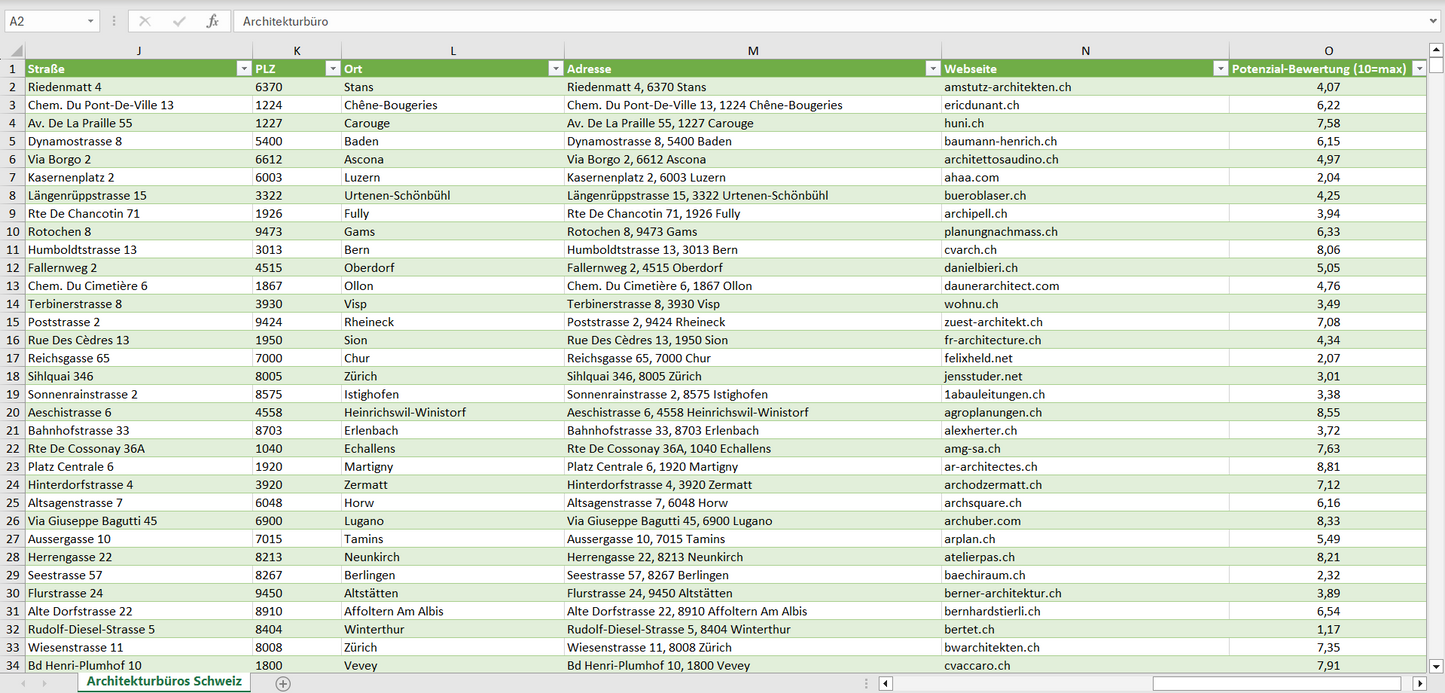Expand the Name Box dropdown arrow
Screen dimensions: 1445x693
tap(90, 21)
